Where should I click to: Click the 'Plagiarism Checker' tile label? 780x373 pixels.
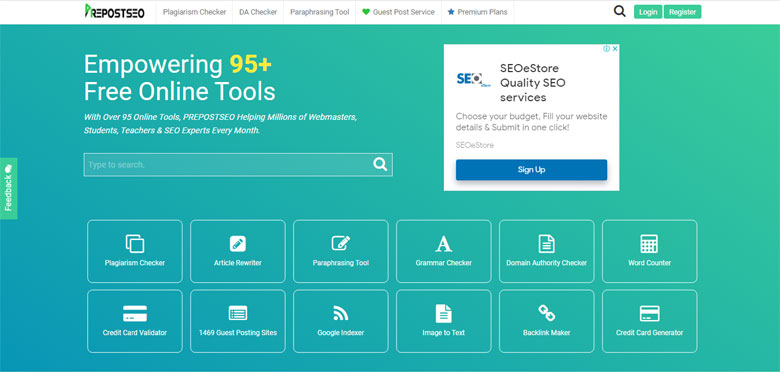click(135, 263)
